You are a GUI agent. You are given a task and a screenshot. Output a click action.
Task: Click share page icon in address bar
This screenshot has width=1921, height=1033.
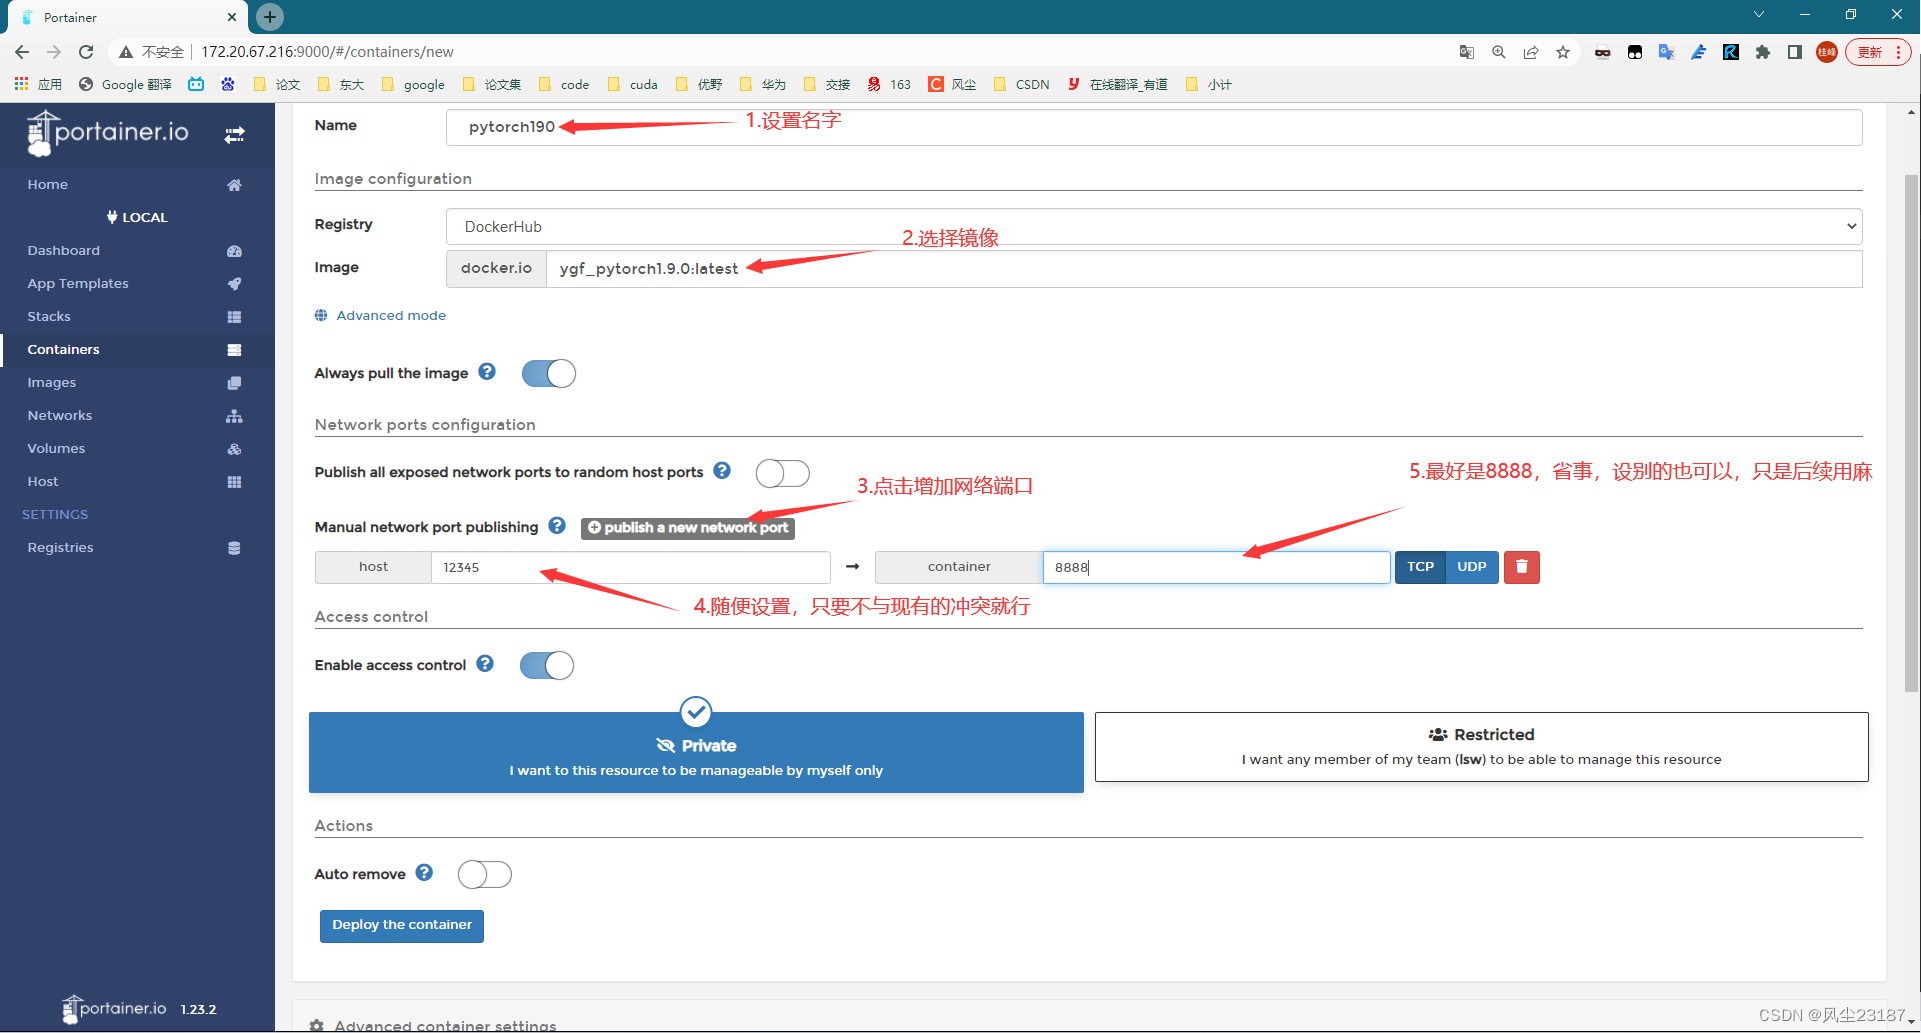(1531, 52)
